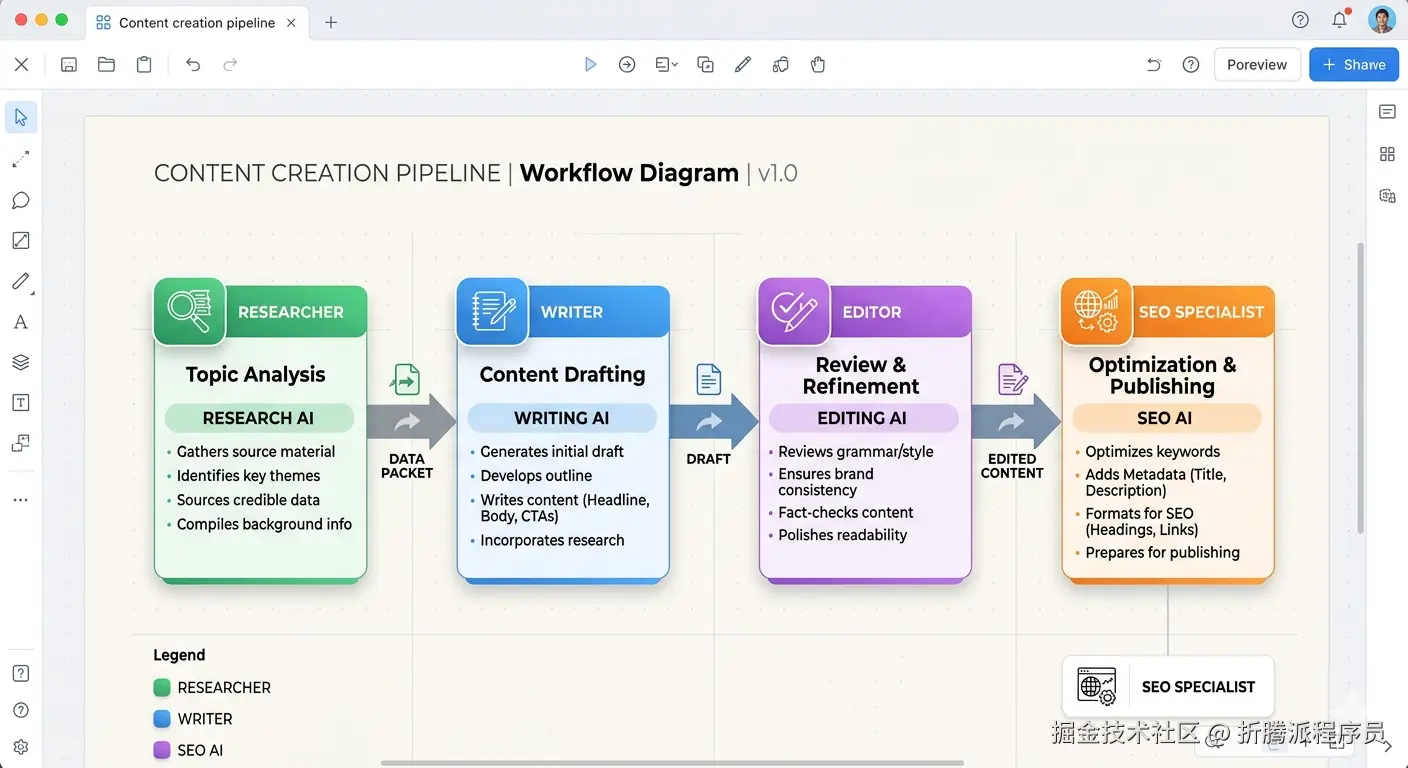Click the blue WRITER legend swatch
Screen dimensions: 1408x768
coord(162,719)
